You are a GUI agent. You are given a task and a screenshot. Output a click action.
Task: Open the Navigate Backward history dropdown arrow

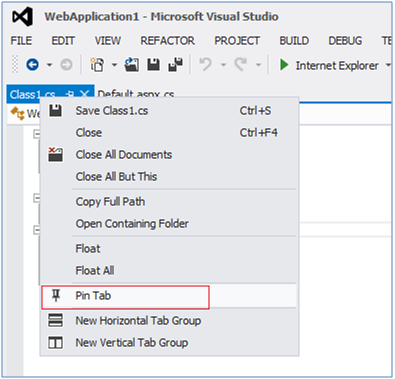click(49, 65)
